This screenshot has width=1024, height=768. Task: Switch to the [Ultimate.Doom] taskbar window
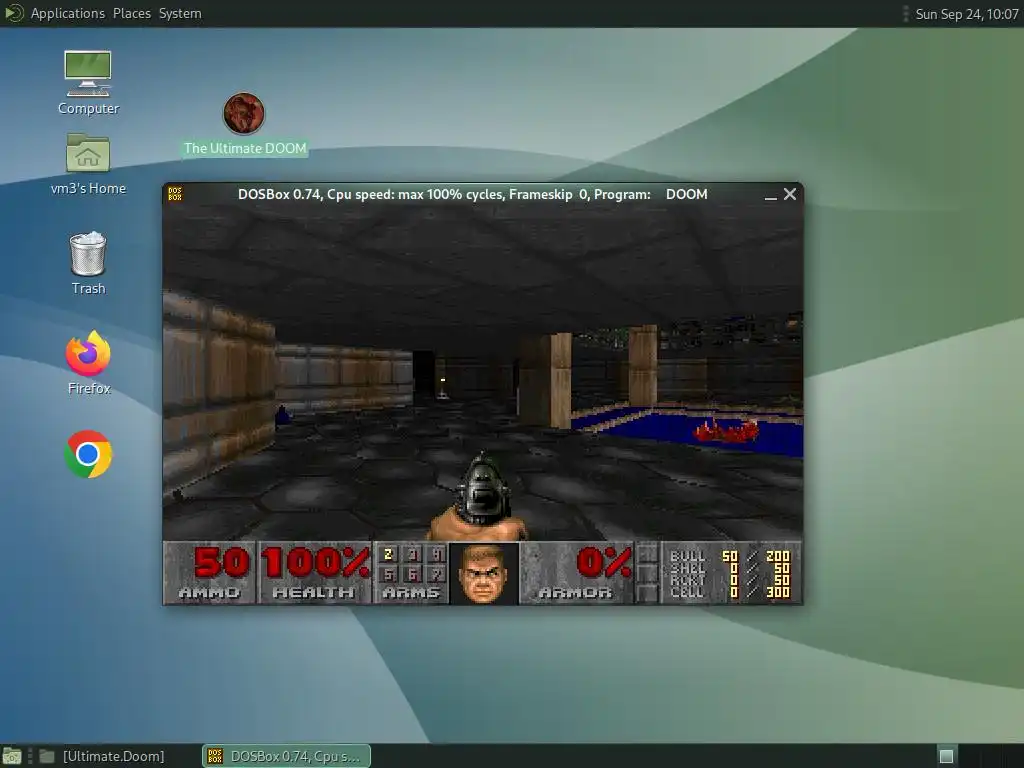pos(102,756)
